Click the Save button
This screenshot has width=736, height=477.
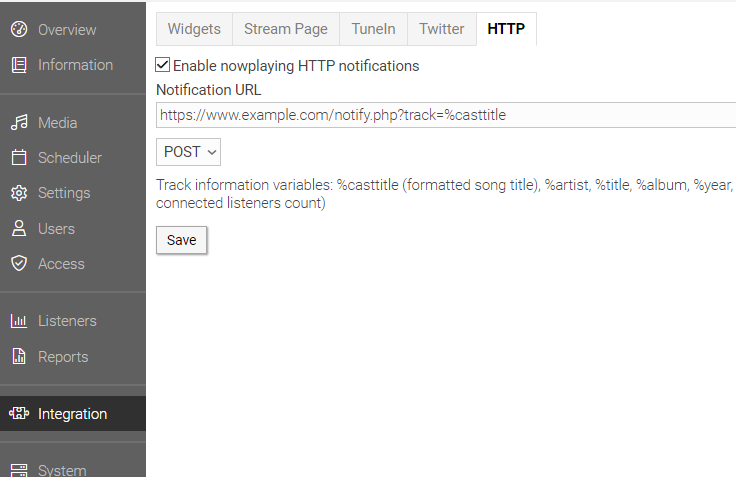(181, 240)
